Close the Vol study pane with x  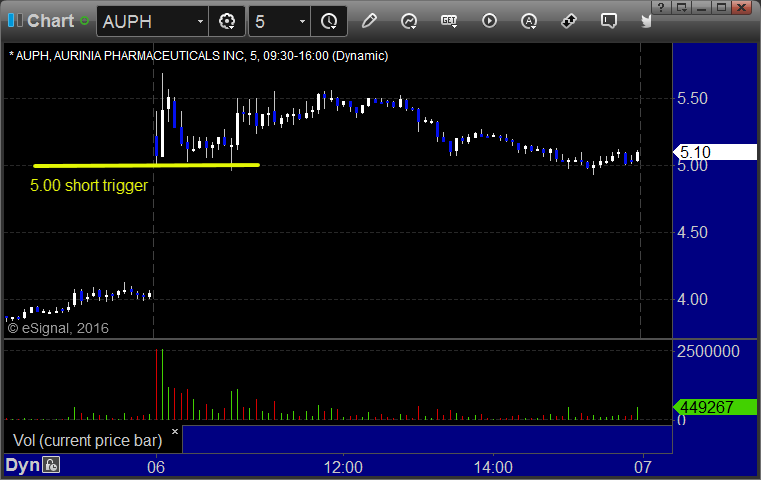(x=175, y=431)
